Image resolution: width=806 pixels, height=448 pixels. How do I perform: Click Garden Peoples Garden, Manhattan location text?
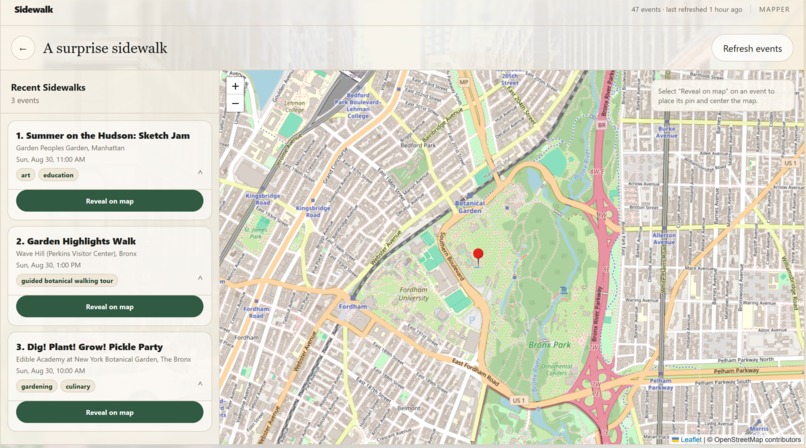click(x=70, y=148)
